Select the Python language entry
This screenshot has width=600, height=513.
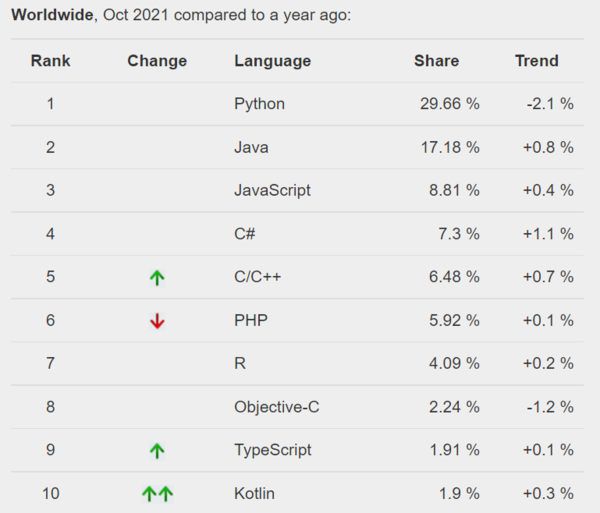pos(259,104)
